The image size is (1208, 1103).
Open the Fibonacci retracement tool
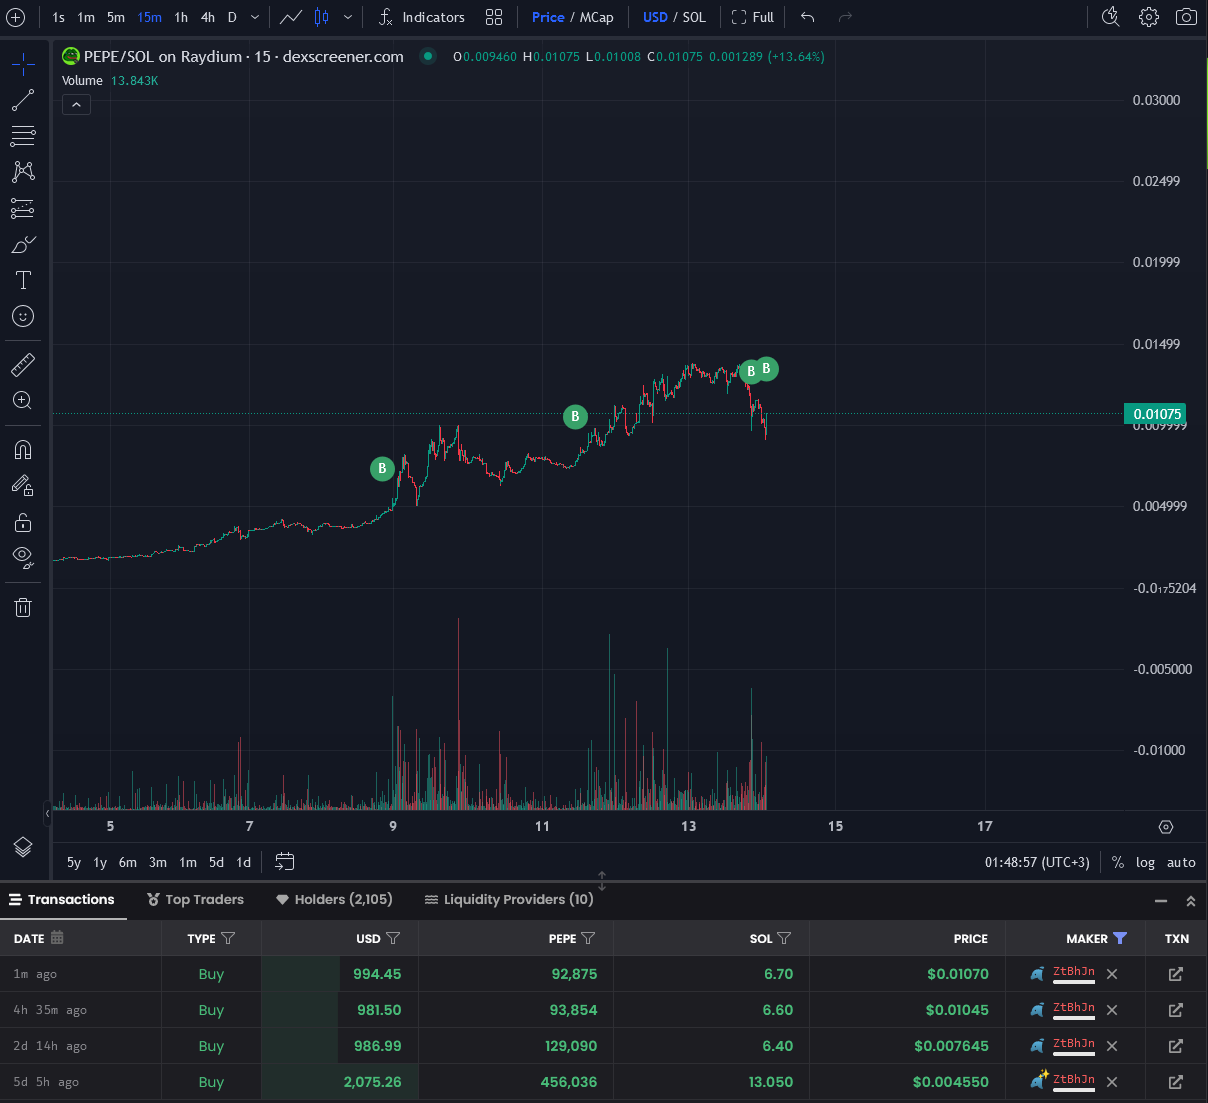[23, 136]
